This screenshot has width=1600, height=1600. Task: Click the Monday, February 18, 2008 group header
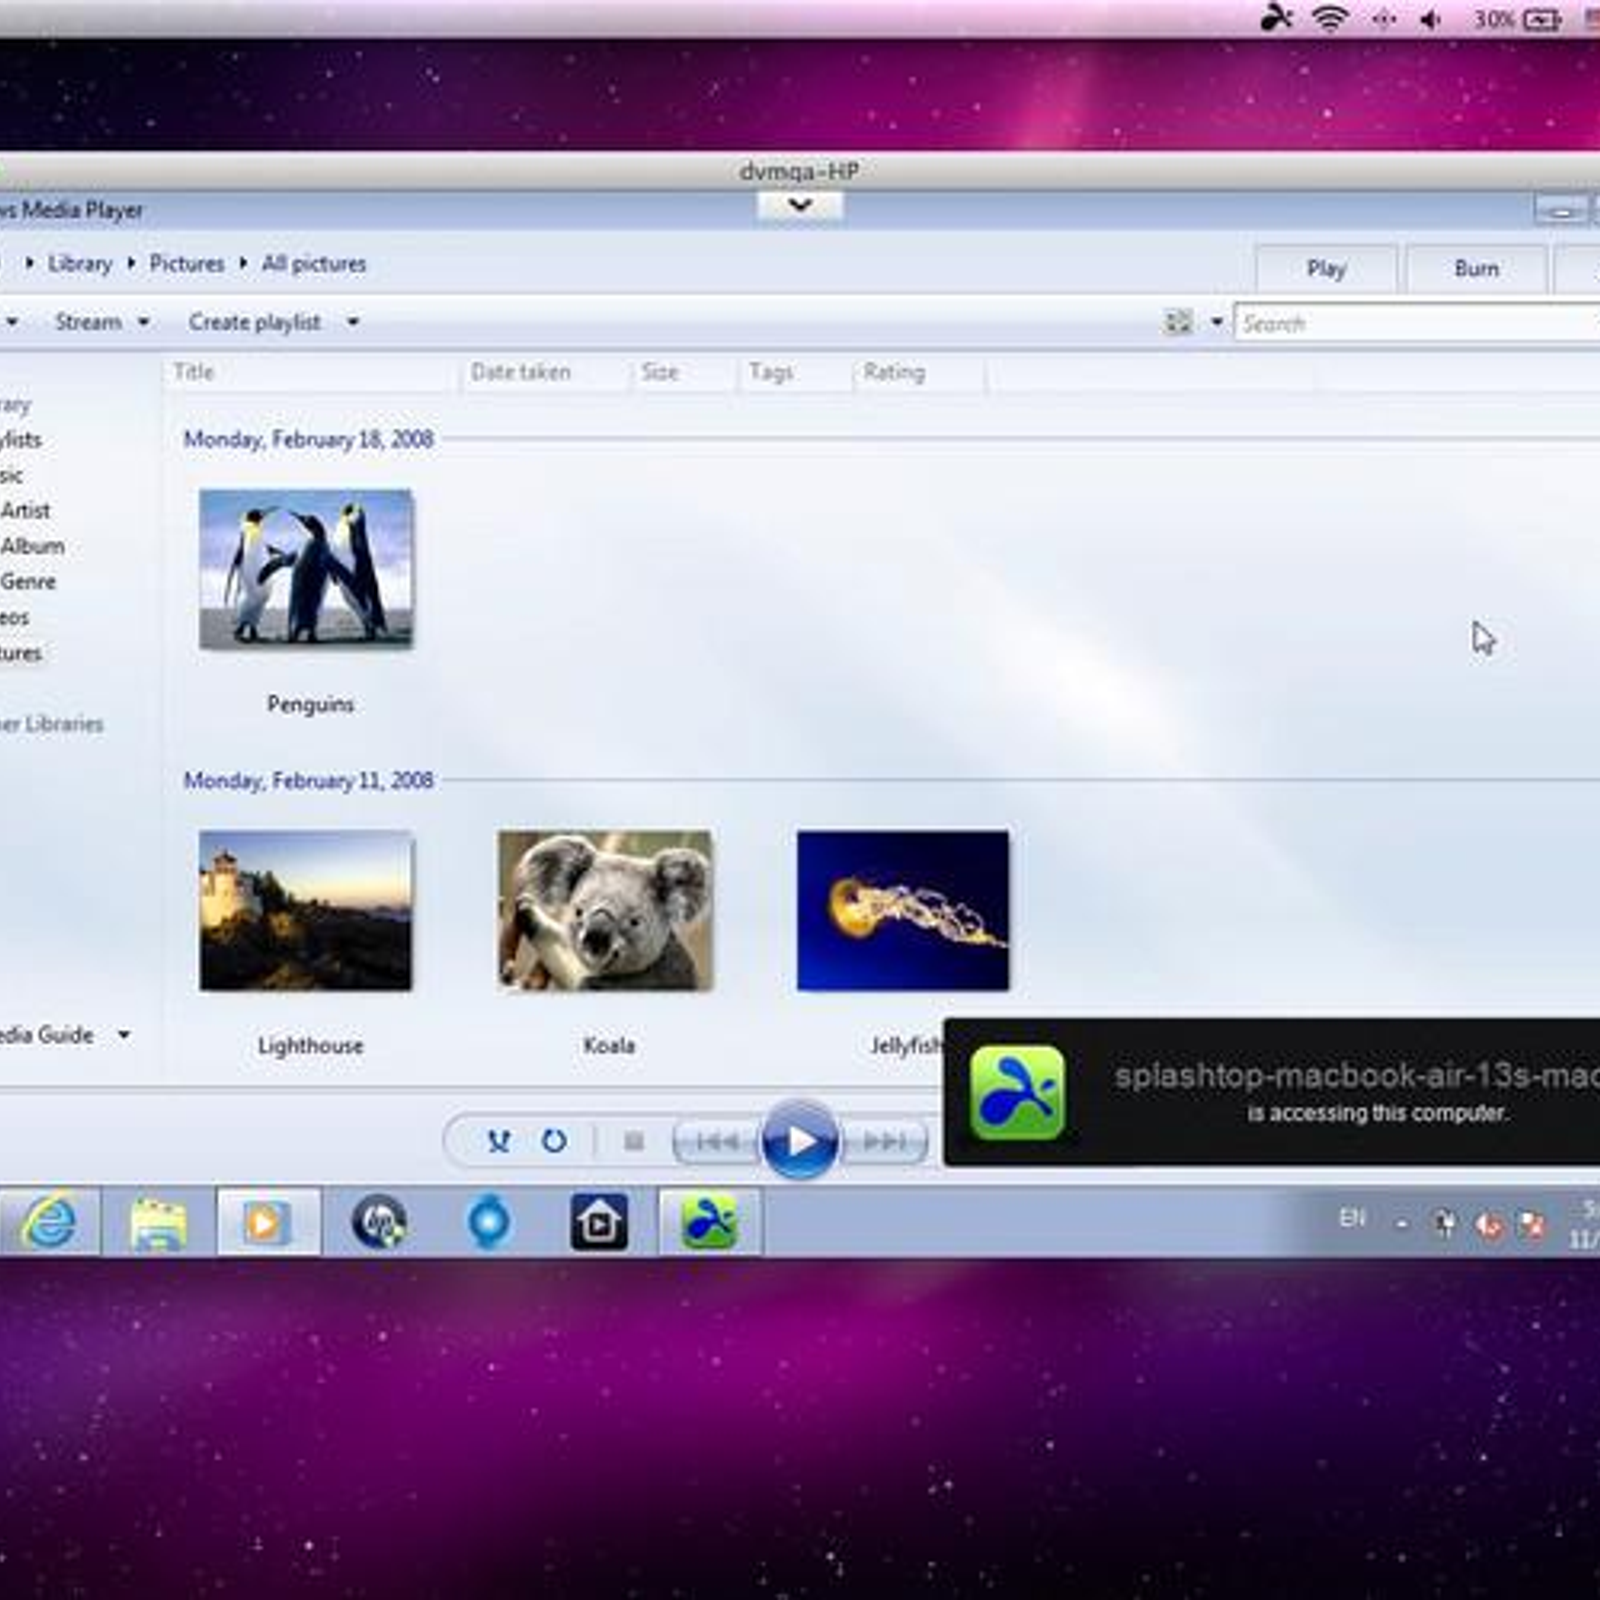click(308, 439)
